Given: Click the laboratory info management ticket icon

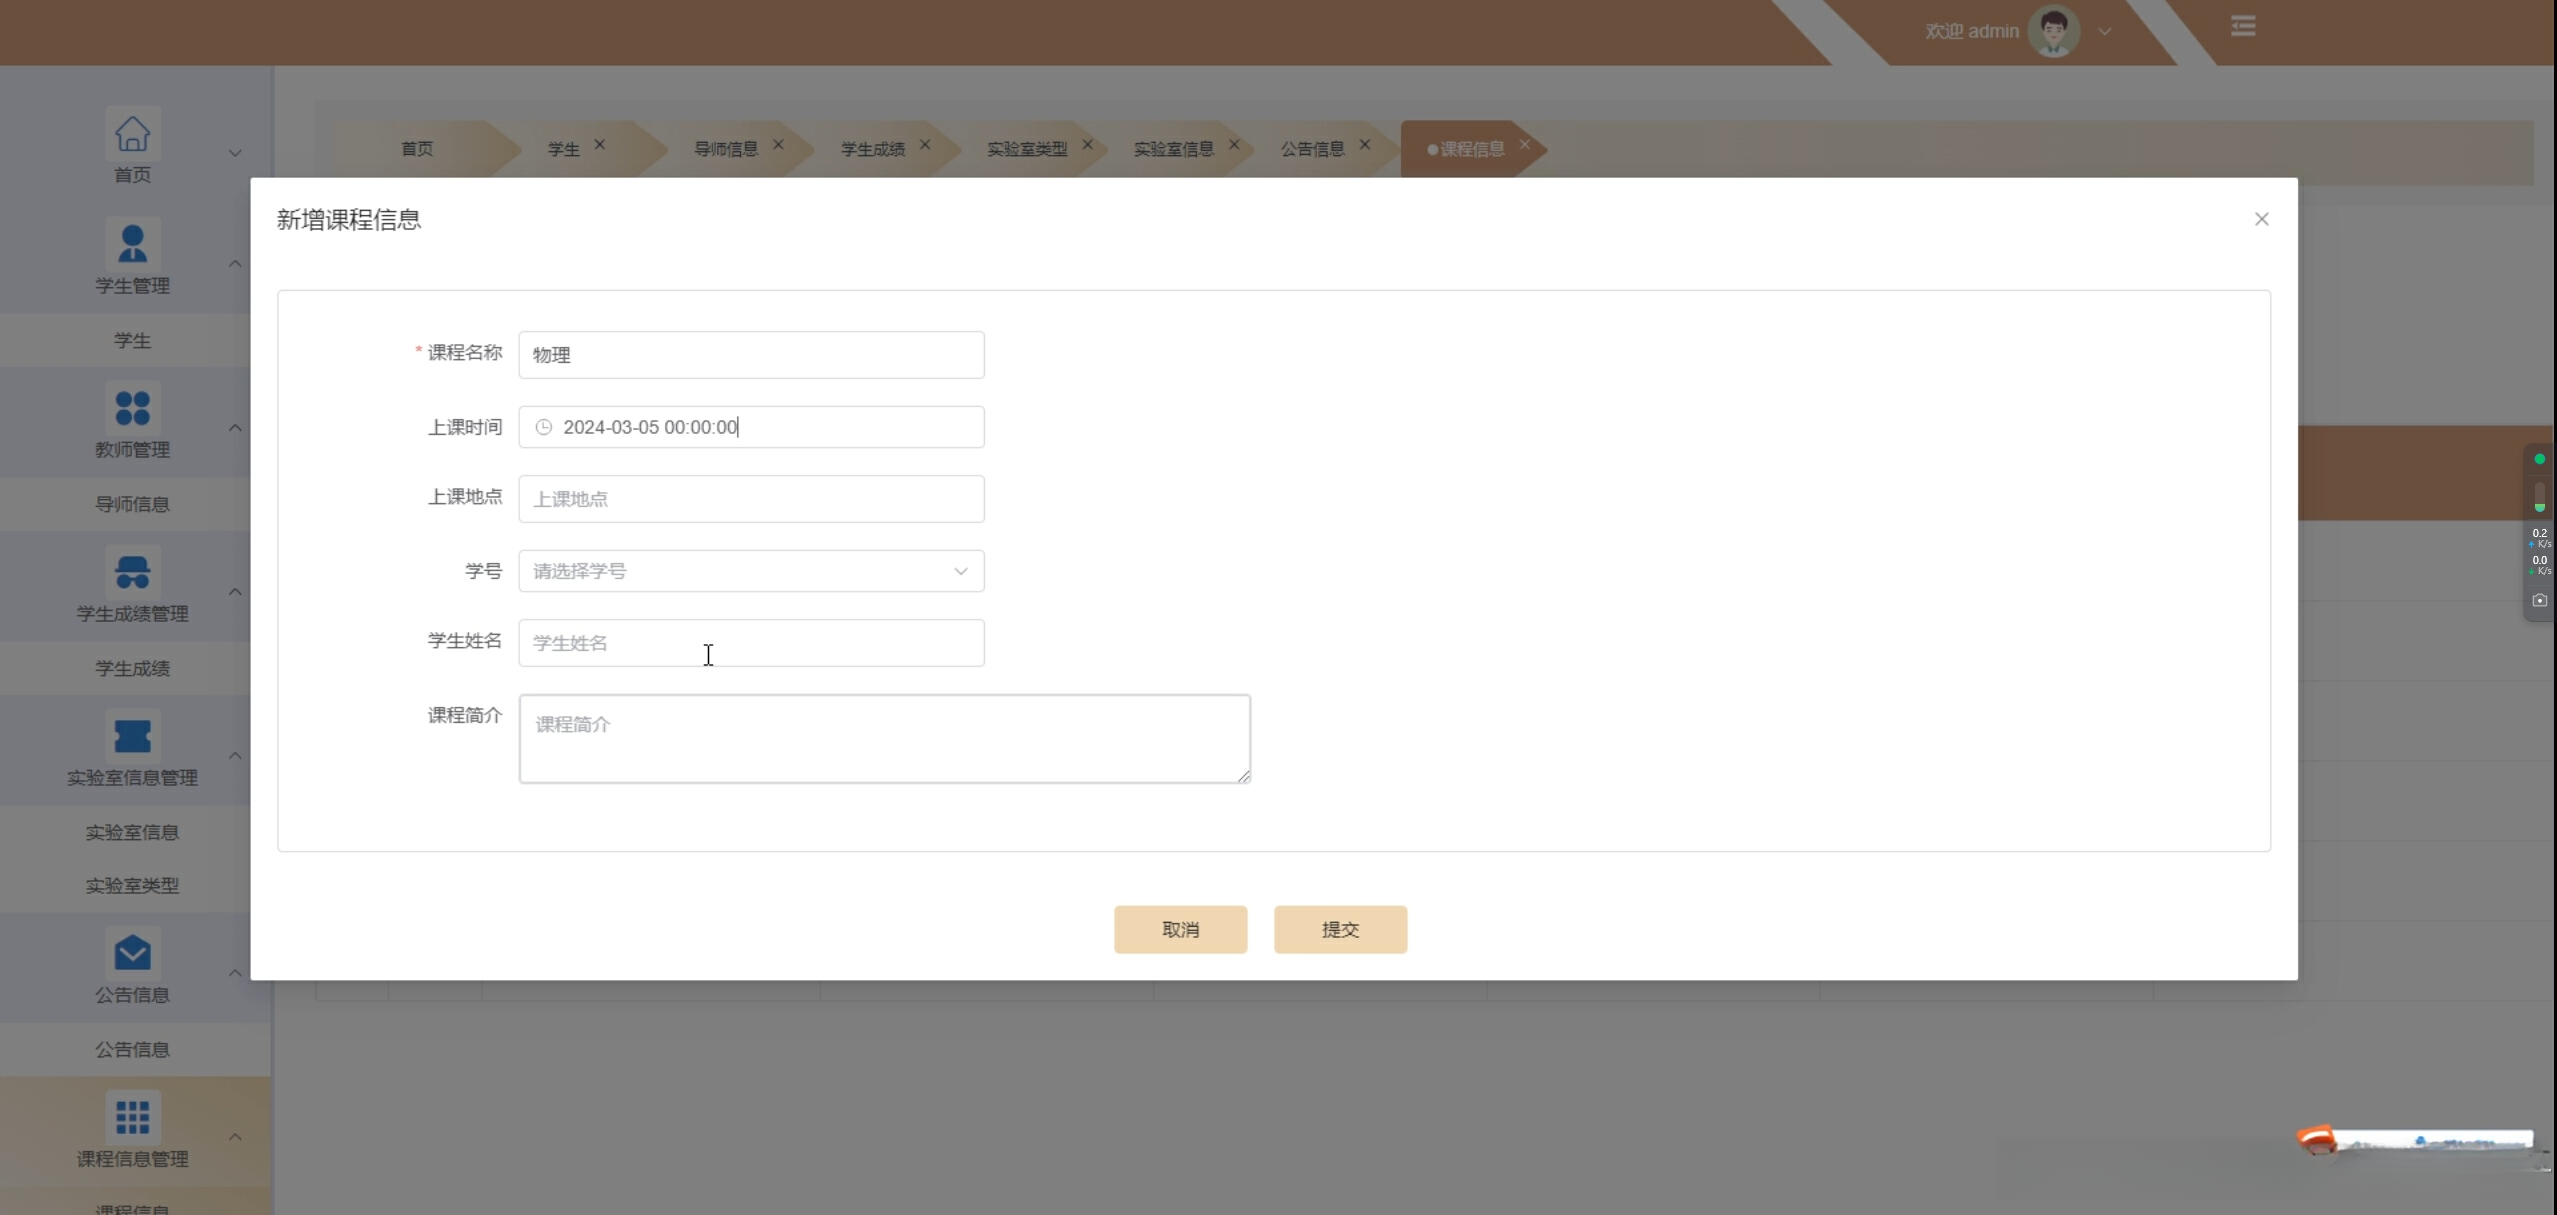Looking at the screenshot, I should coord(132,736).
